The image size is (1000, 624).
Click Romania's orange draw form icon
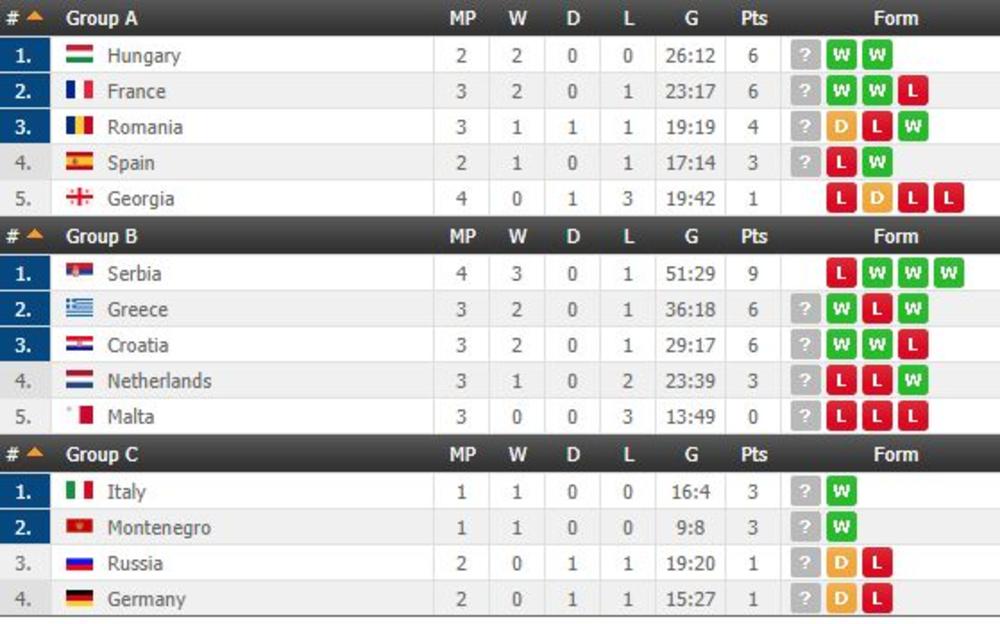tap(841, 127)
